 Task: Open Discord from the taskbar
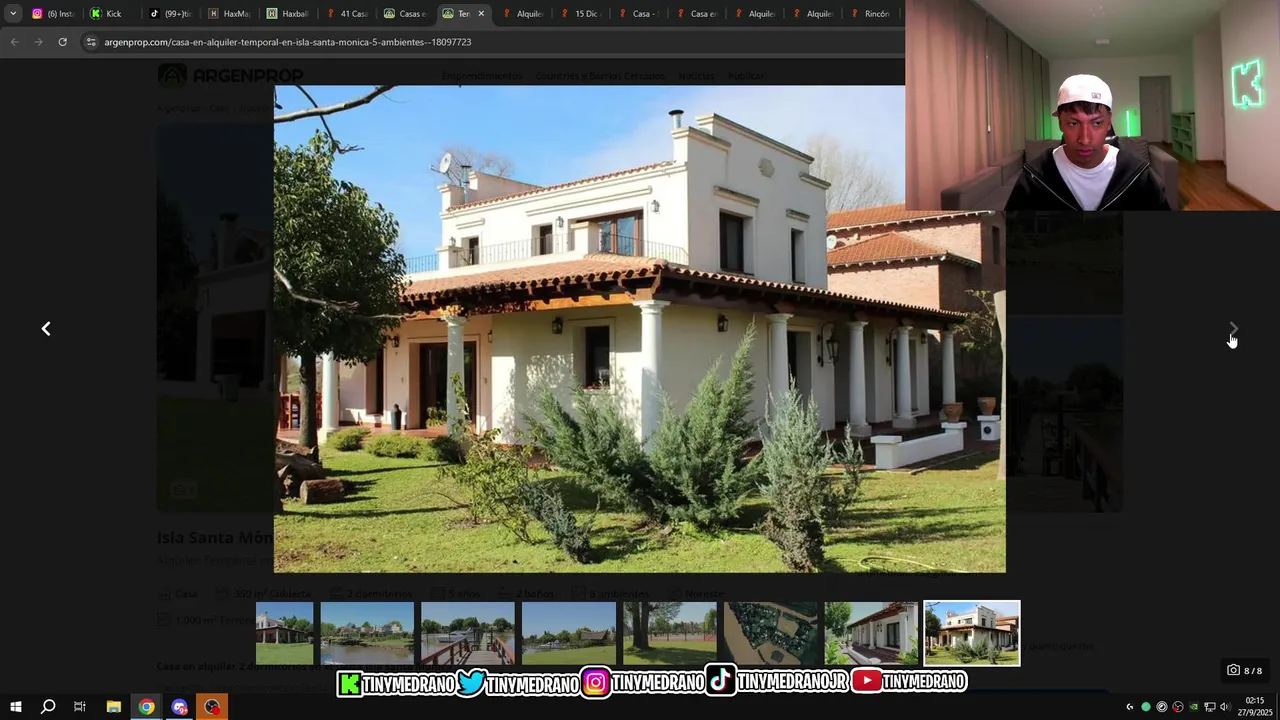point(179,707)
